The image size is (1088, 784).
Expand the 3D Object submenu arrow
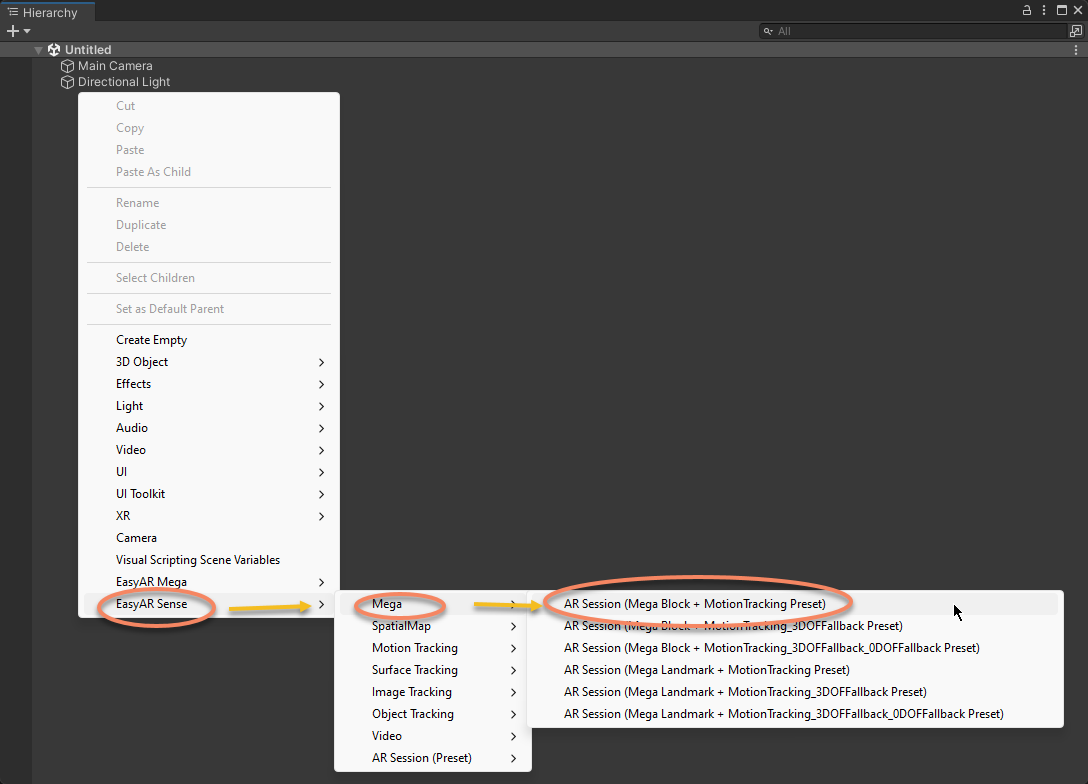click(x=321, y=362)
